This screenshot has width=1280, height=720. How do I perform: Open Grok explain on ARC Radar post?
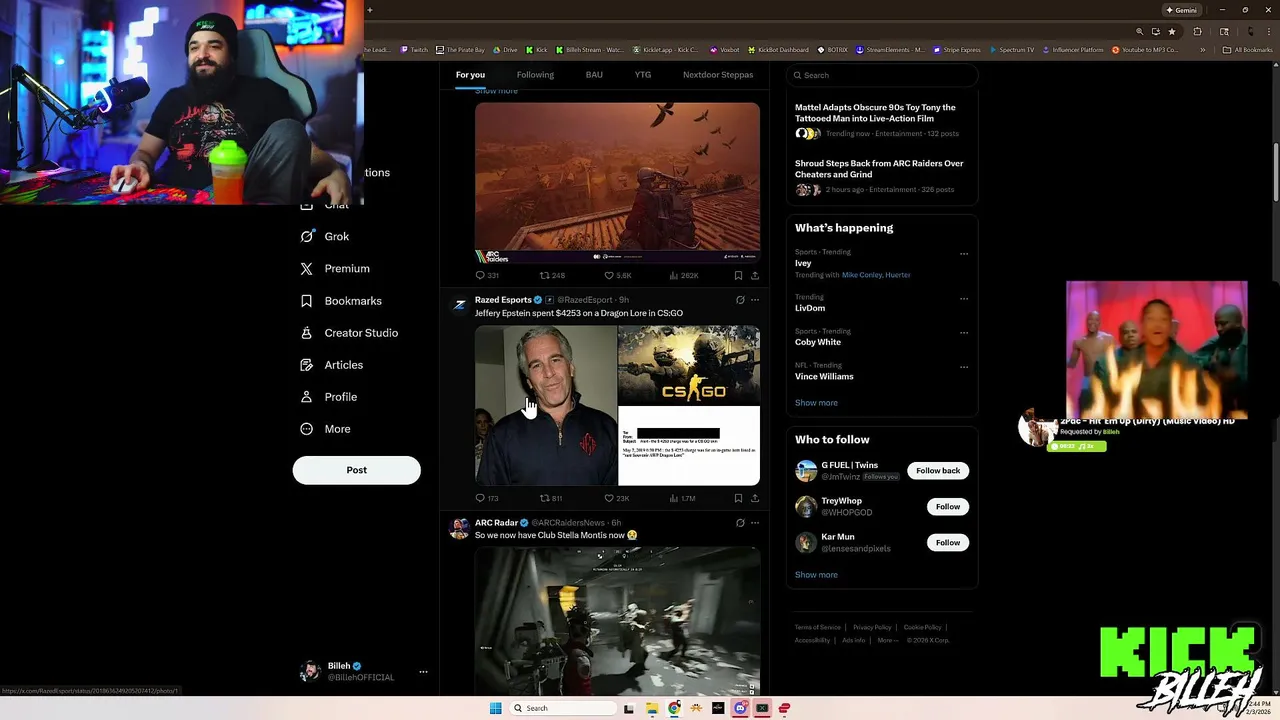pos(740,522)
